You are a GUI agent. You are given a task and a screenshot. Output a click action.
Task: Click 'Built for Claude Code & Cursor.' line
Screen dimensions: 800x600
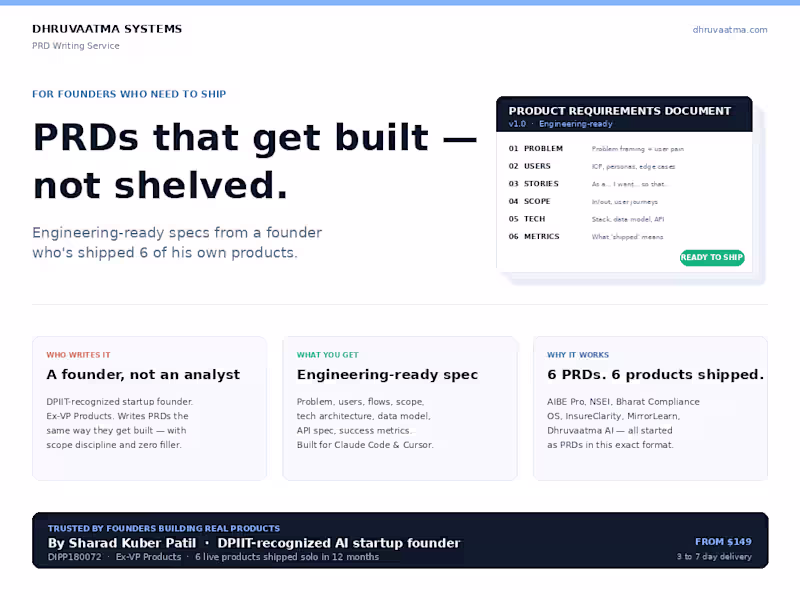[x=365, y=445]
